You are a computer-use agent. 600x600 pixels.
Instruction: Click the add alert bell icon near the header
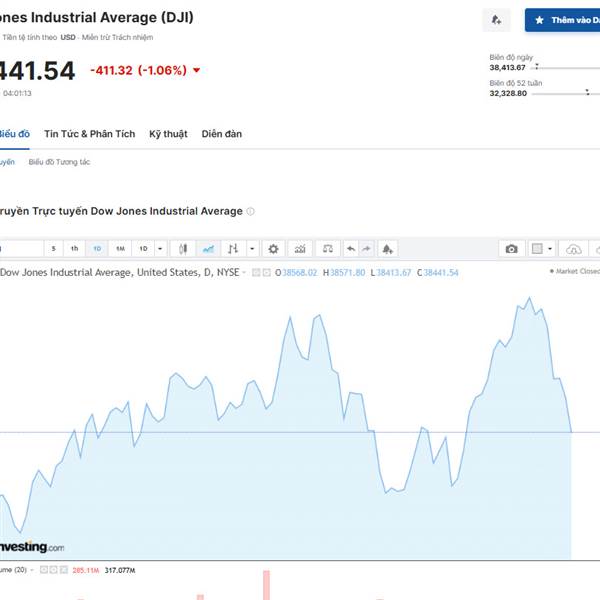pos(496,20)
